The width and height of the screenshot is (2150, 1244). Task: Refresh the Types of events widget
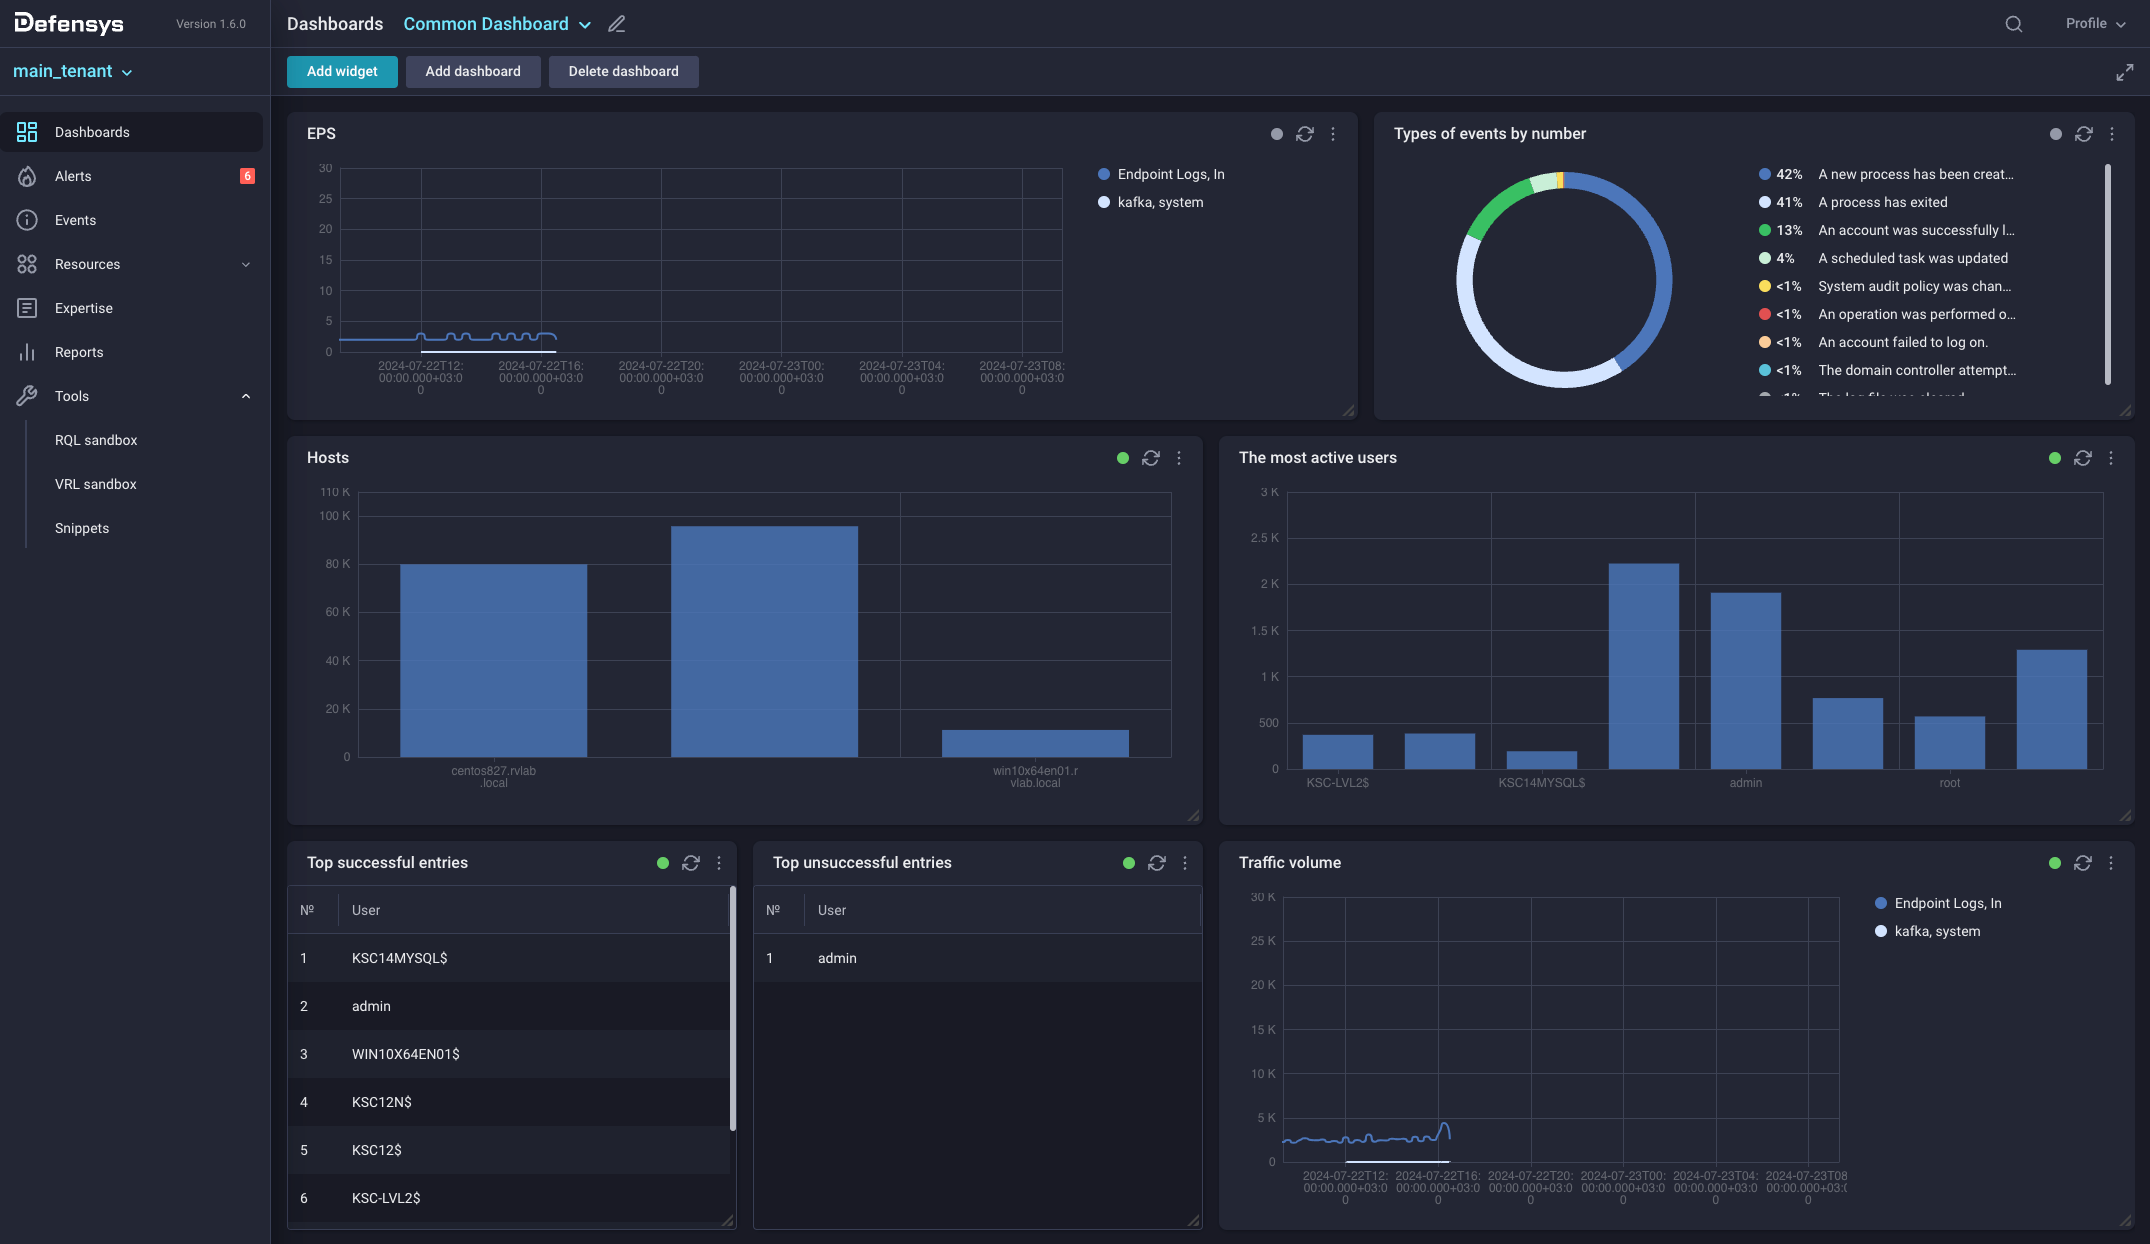[x=2083, y=134]
